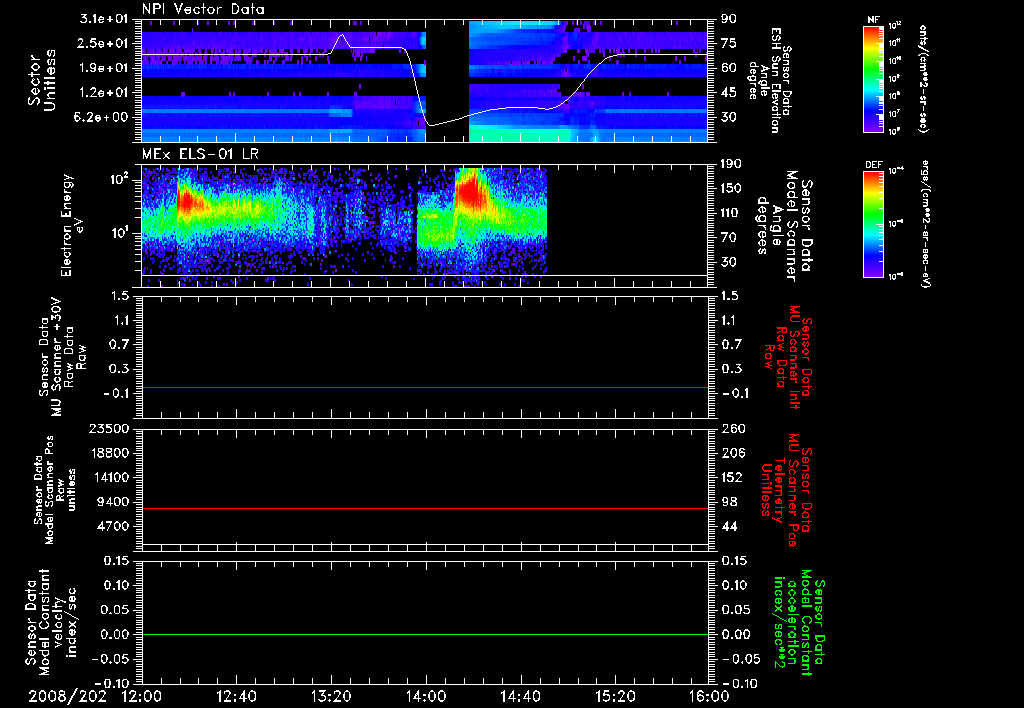Click the NF scale units 'cnts/(cm**2-sr-sec)'

click(x=923, y=79)
